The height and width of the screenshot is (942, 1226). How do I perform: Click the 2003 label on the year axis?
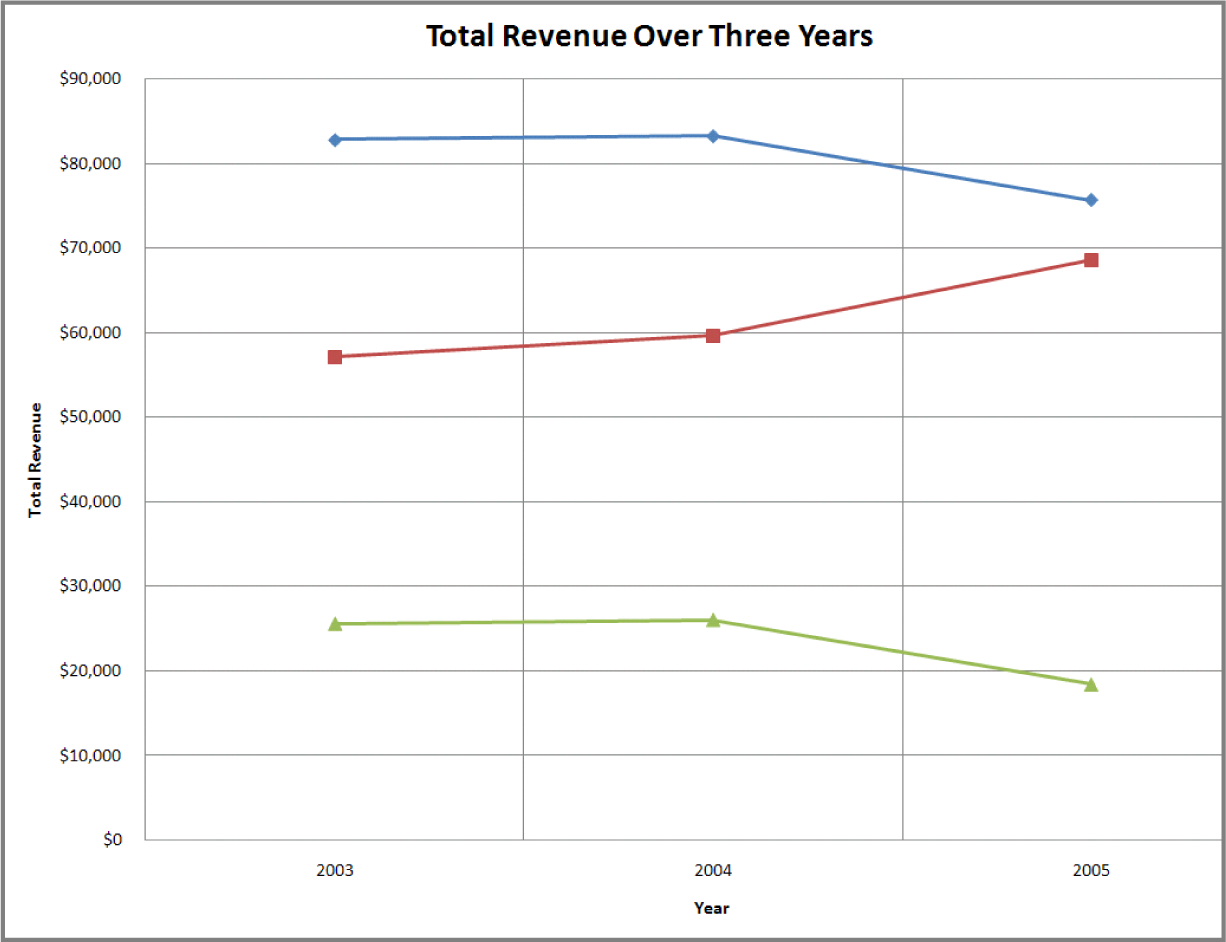pos(334,870)
